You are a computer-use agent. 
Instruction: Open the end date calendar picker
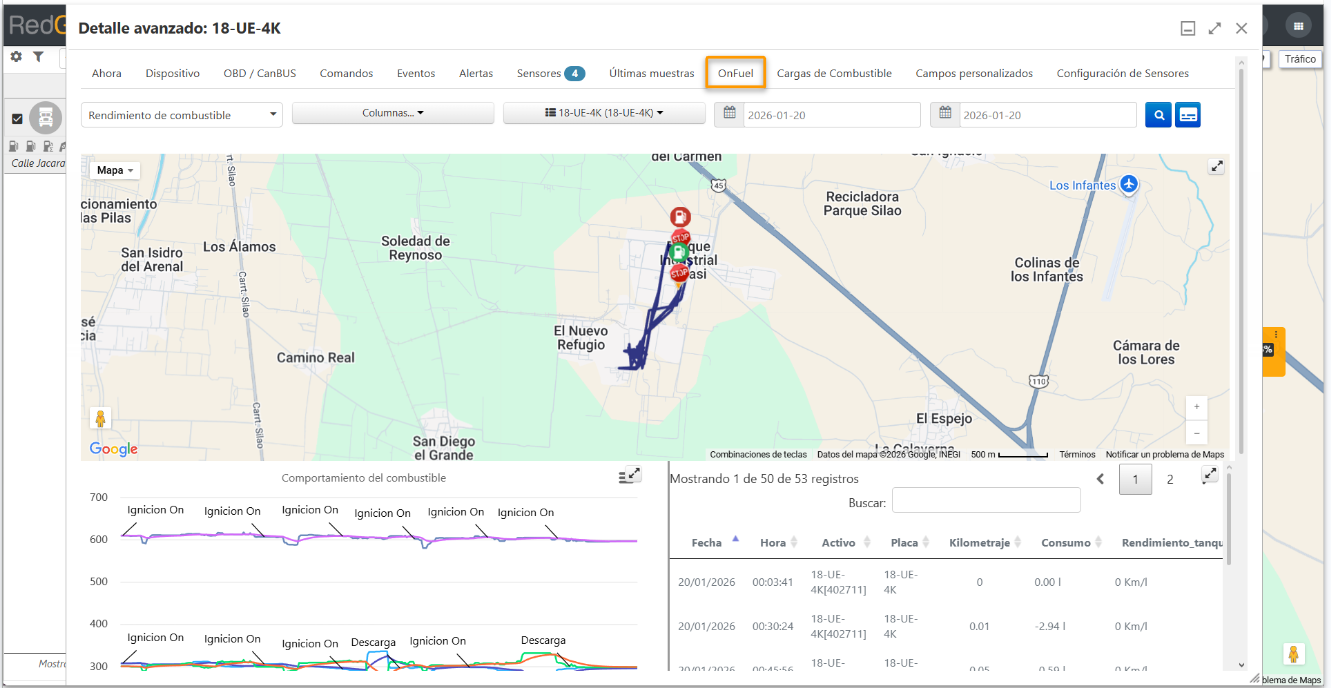[x=945, y=115]
